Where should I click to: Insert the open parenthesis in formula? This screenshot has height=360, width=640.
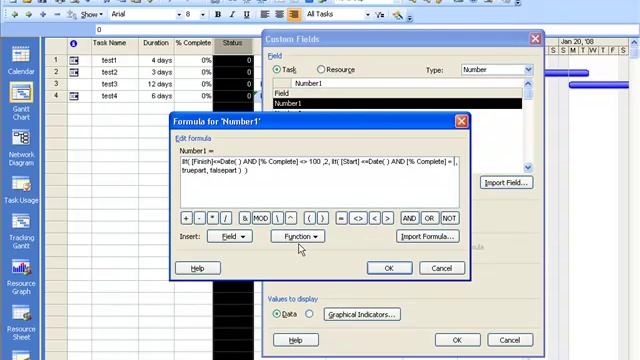309,218
